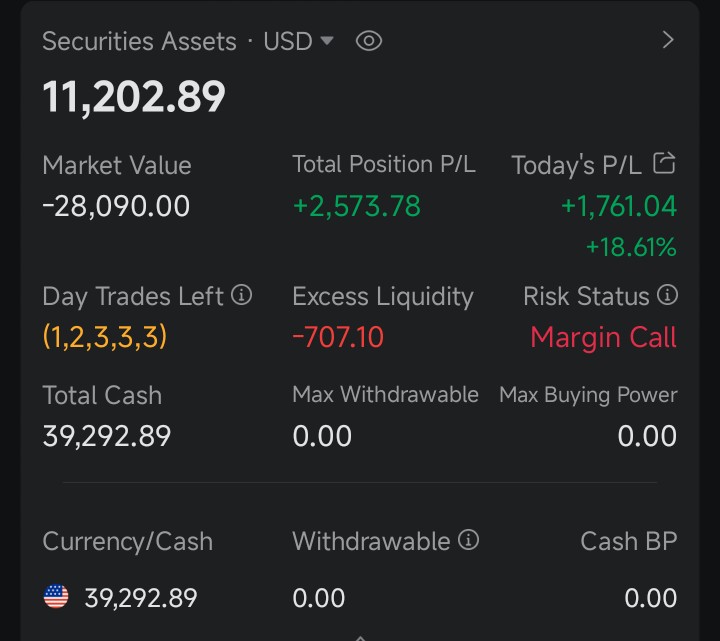Select the 11,202.89 total assets value
Screen dimensions: 720x641
[x=134, y=97]
